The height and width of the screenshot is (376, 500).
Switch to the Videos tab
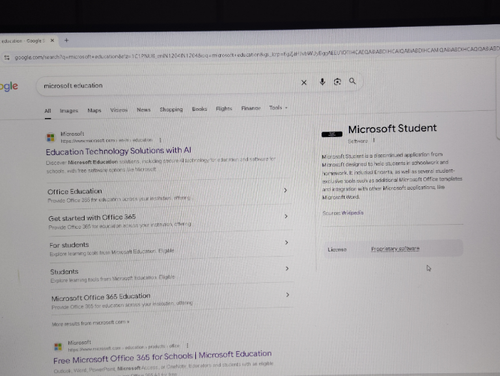(119, 110)
